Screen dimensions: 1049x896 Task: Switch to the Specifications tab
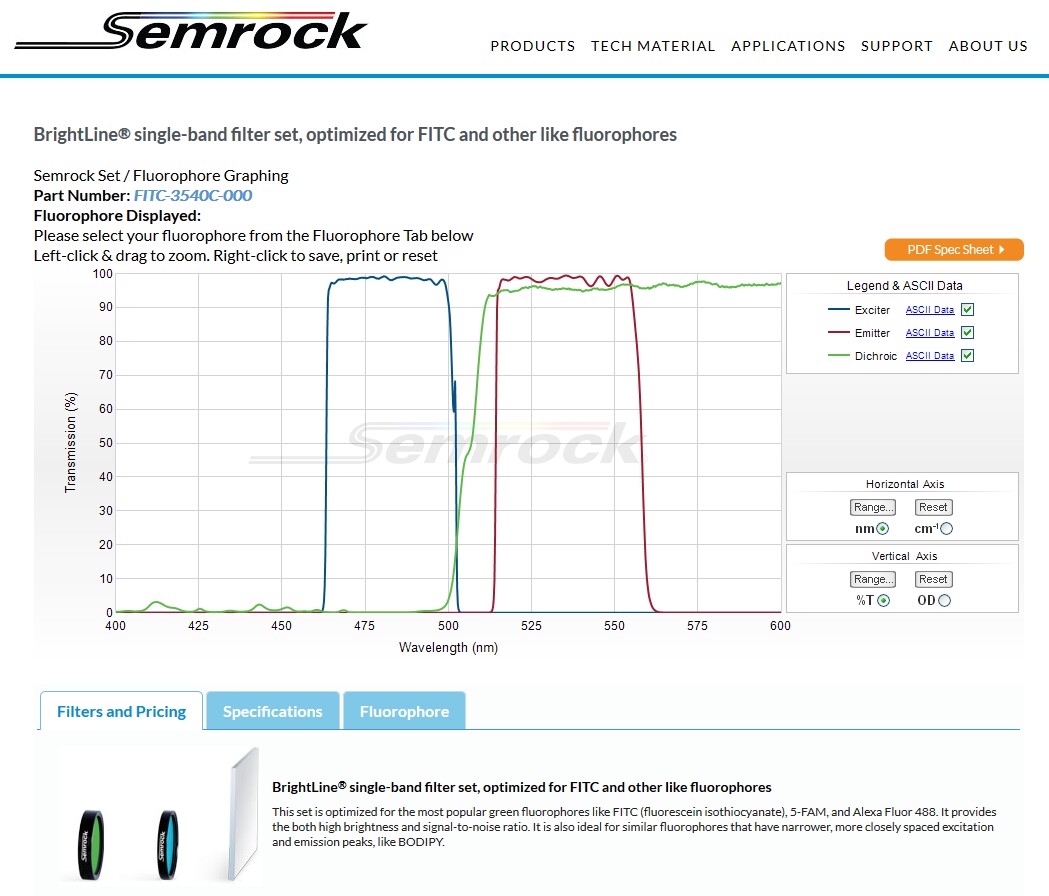pos(273,711)
